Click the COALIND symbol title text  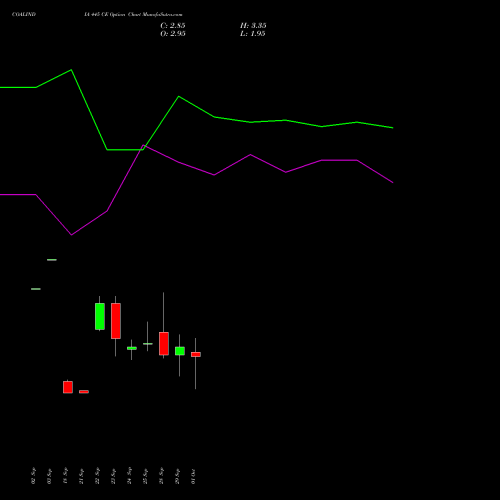[x=24, y=15]
